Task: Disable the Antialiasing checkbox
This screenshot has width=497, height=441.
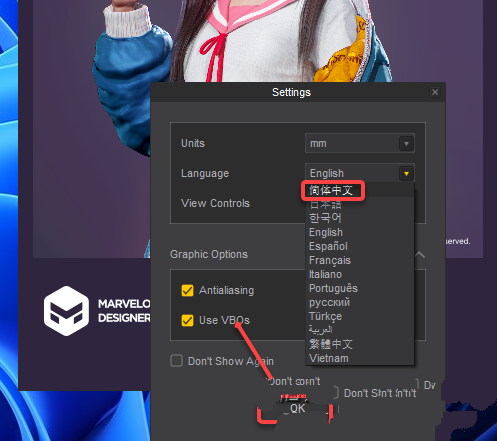Action: 187,290
